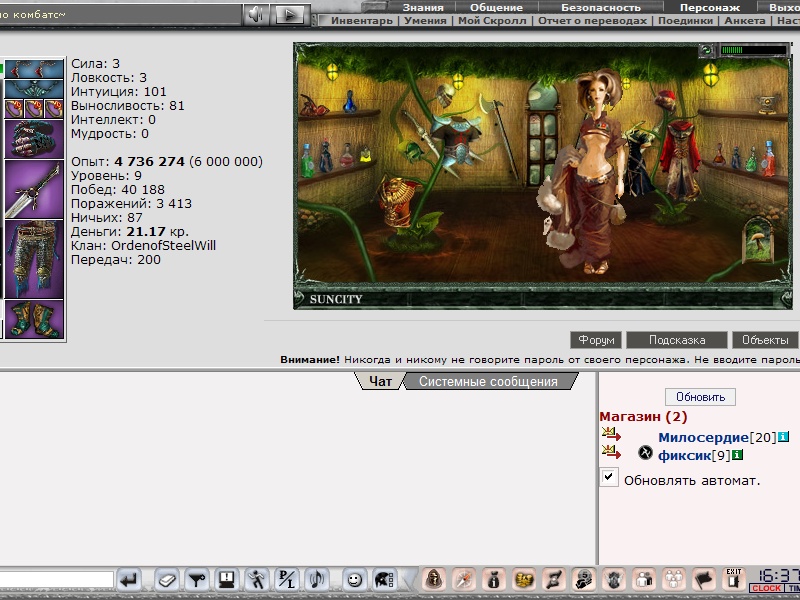
Task: Click the two people friends icon
Action: point(644,580)
